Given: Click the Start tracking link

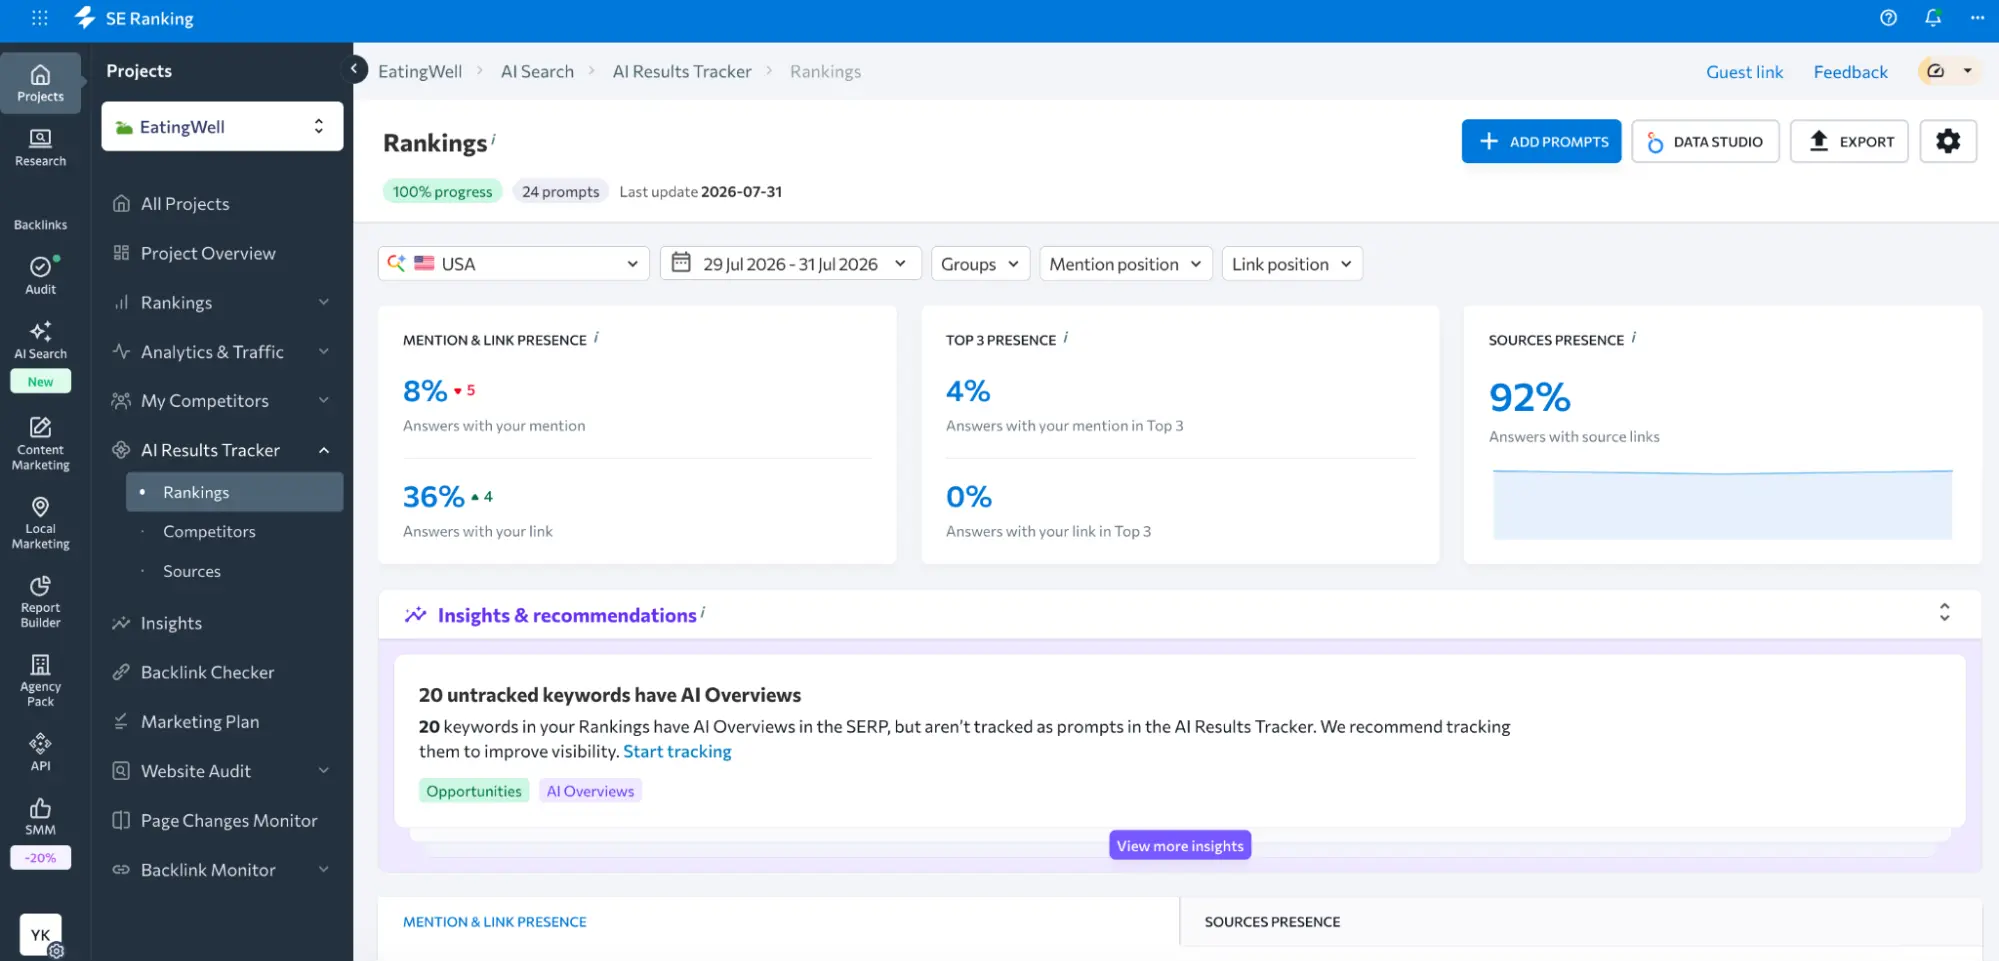Looking at the screenshot, I should [677, 751].
